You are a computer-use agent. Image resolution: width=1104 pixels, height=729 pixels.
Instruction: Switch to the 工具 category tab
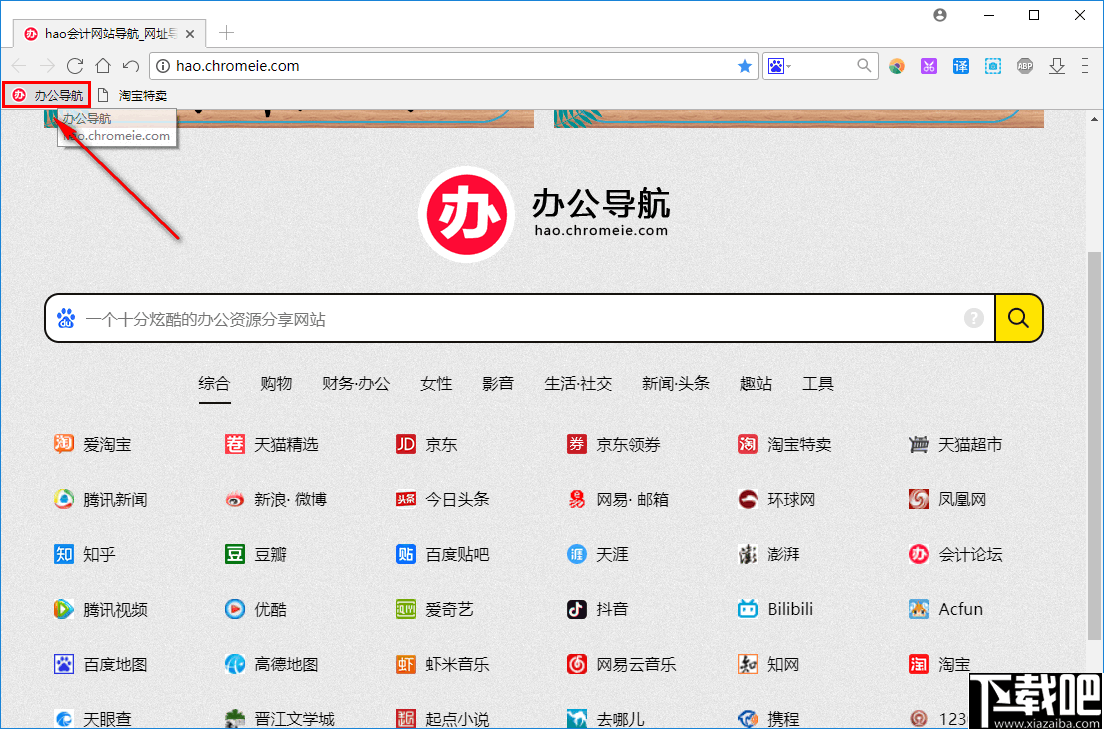(x=818, y=383)
